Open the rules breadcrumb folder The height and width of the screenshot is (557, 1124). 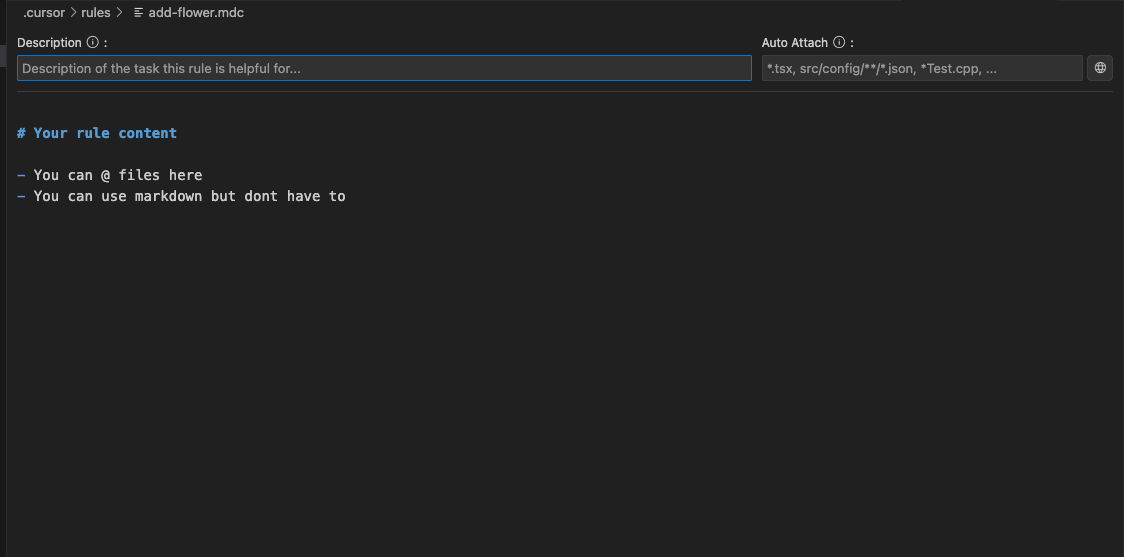(95, 13)
